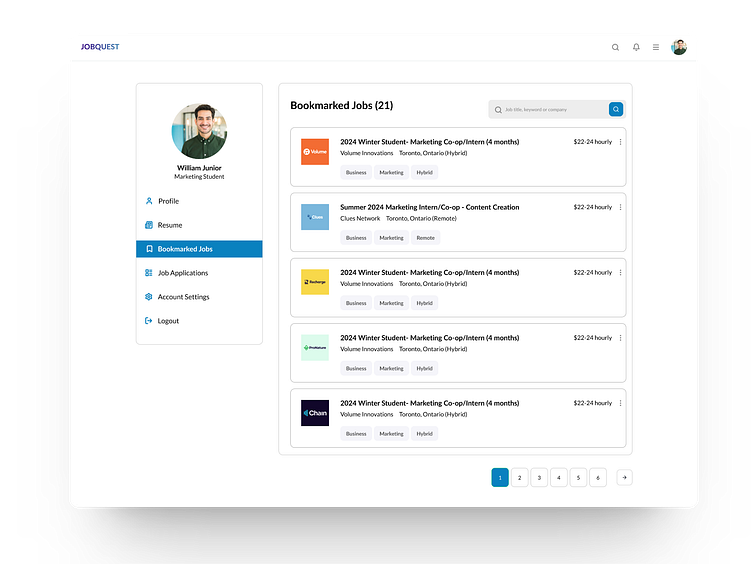Viewport: 752px width, 564px height.
Task: Click the Remote tag on Clues job
Action: (425, 238)
